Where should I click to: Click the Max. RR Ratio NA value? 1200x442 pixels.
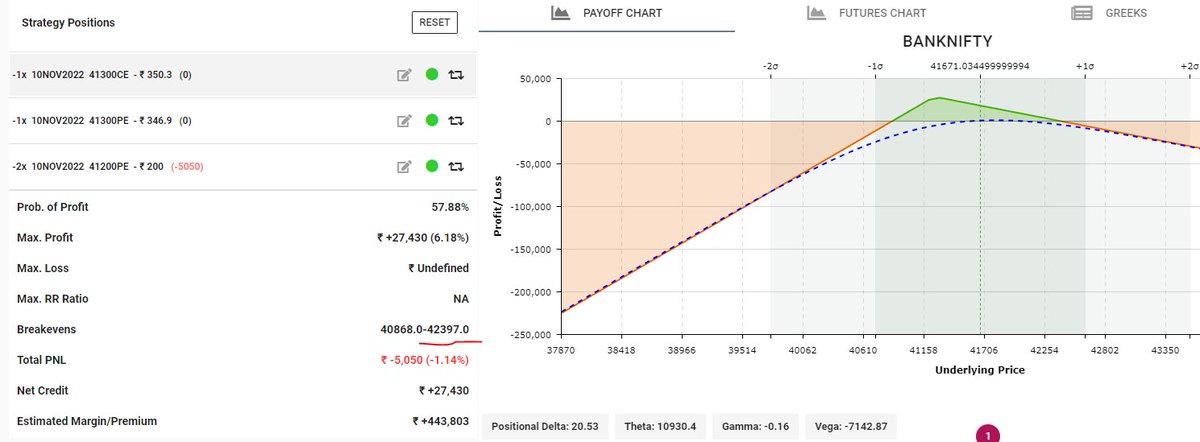[x=461, y=298]
